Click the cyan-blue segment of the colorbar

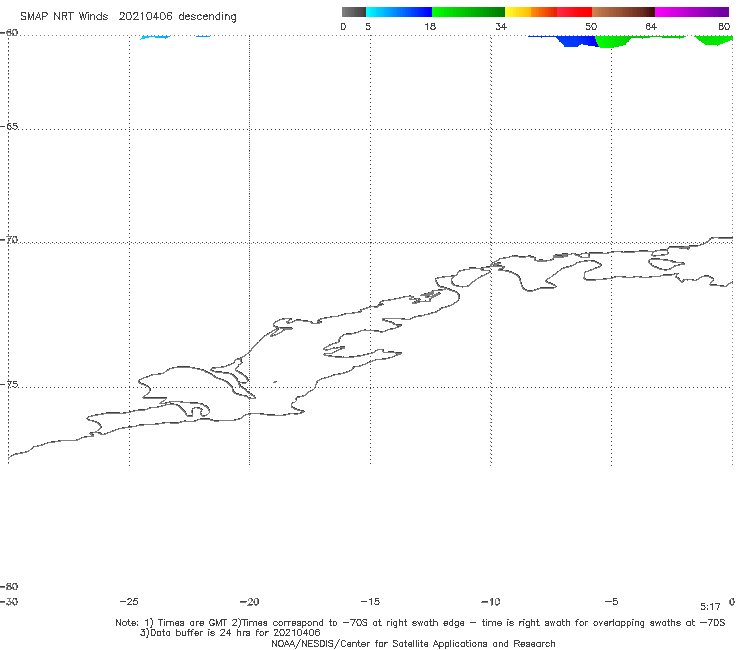pyautogui.click(x=399, y=12)
